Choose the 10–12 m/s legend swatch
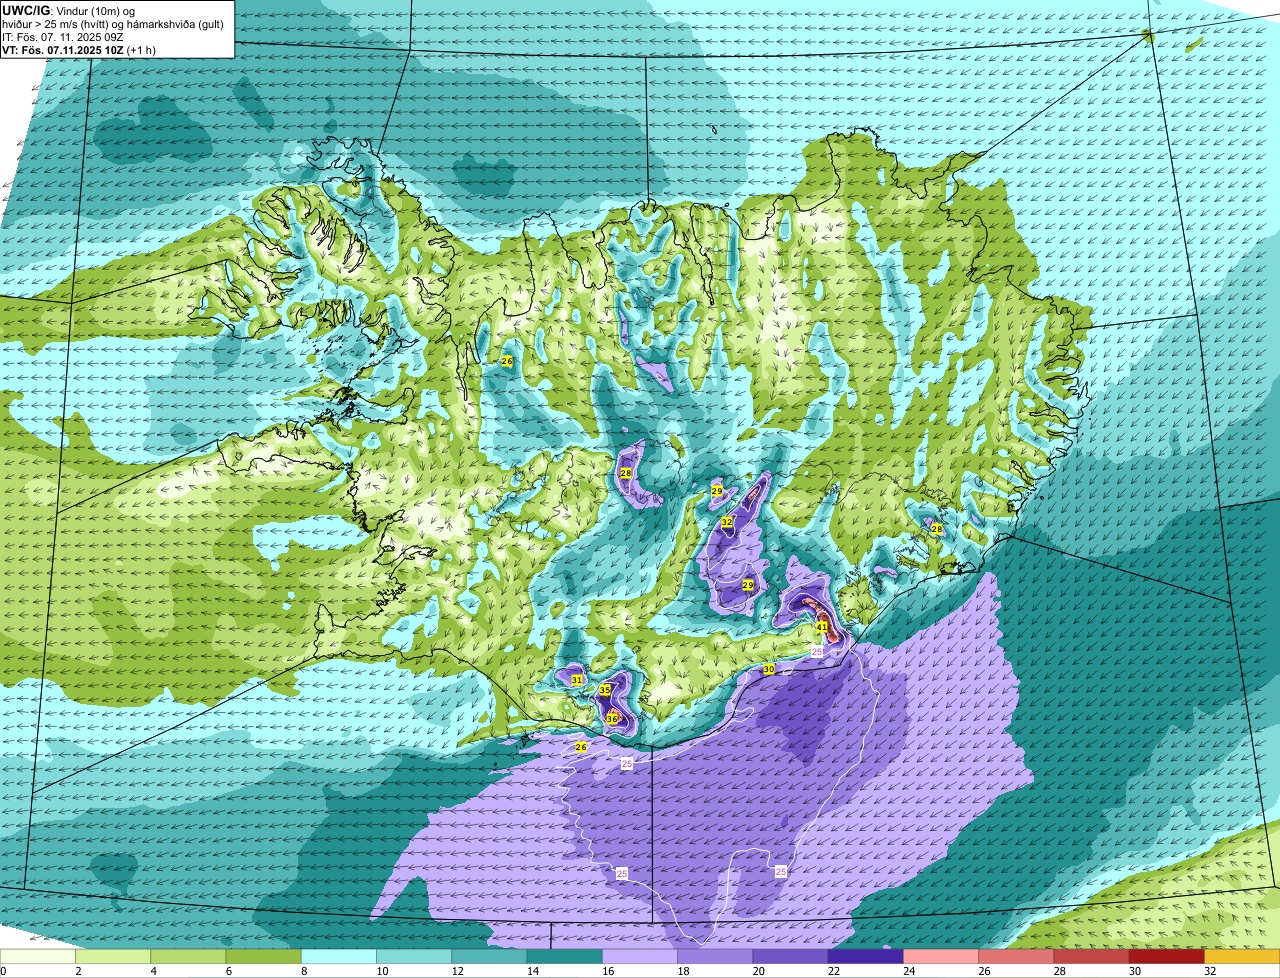The height and width of the screenshot is (978, 1280). (414, 957)
